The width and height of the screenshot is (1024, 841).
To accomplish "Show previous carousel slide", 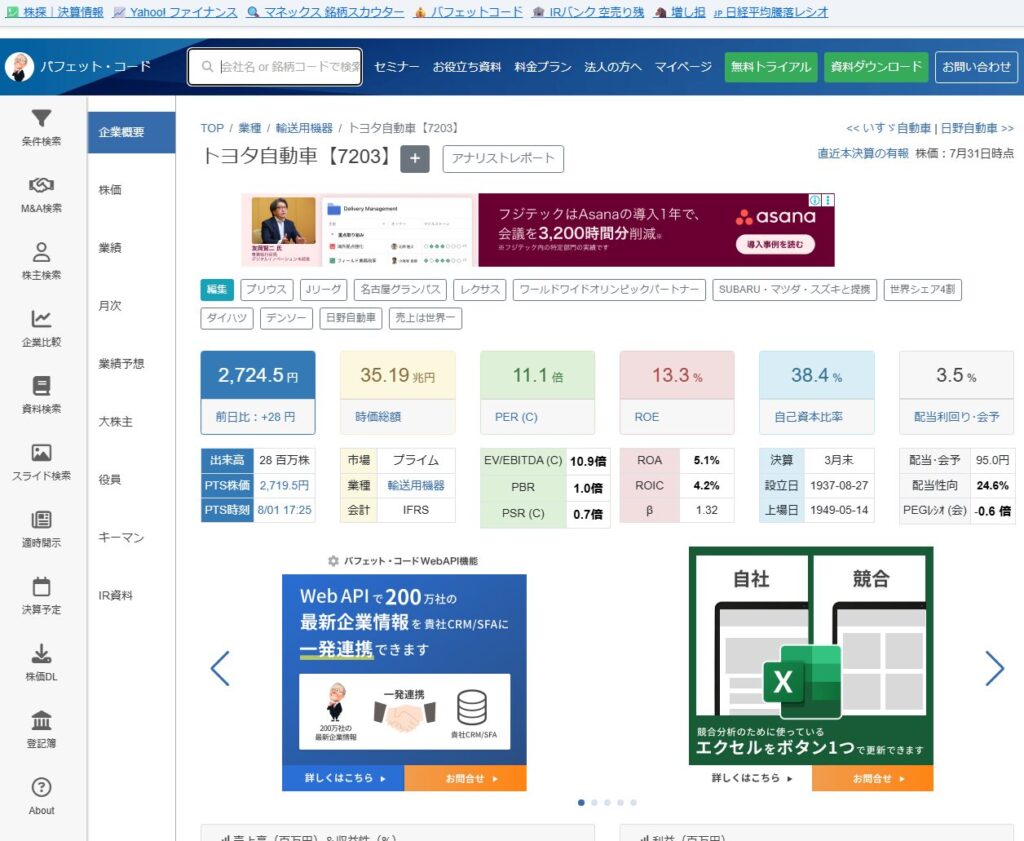I will pos(220,668).
